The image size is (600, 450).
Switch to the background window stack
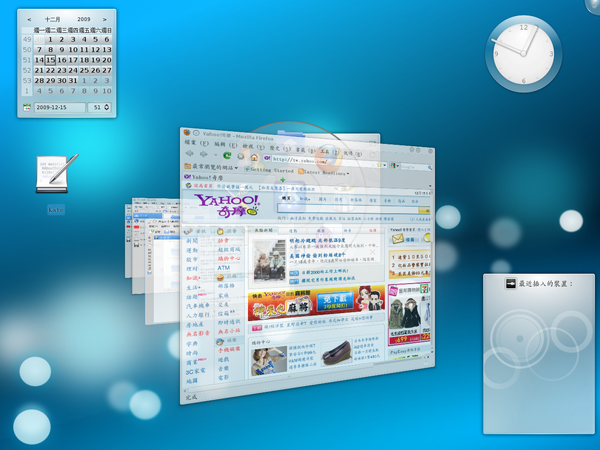pyautogui.click(x=152, y=260)
